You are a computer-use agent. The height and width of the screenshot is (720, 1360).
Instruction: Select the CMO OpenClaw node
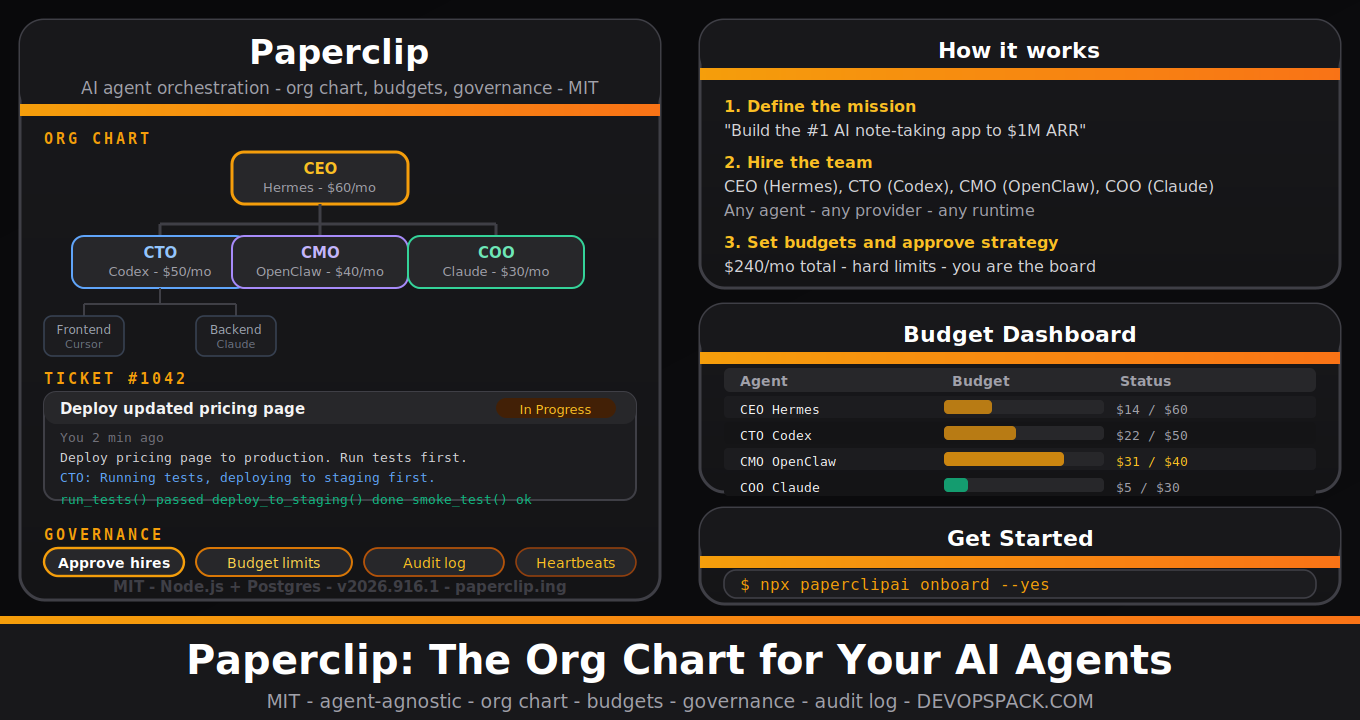tap(320, 262)
